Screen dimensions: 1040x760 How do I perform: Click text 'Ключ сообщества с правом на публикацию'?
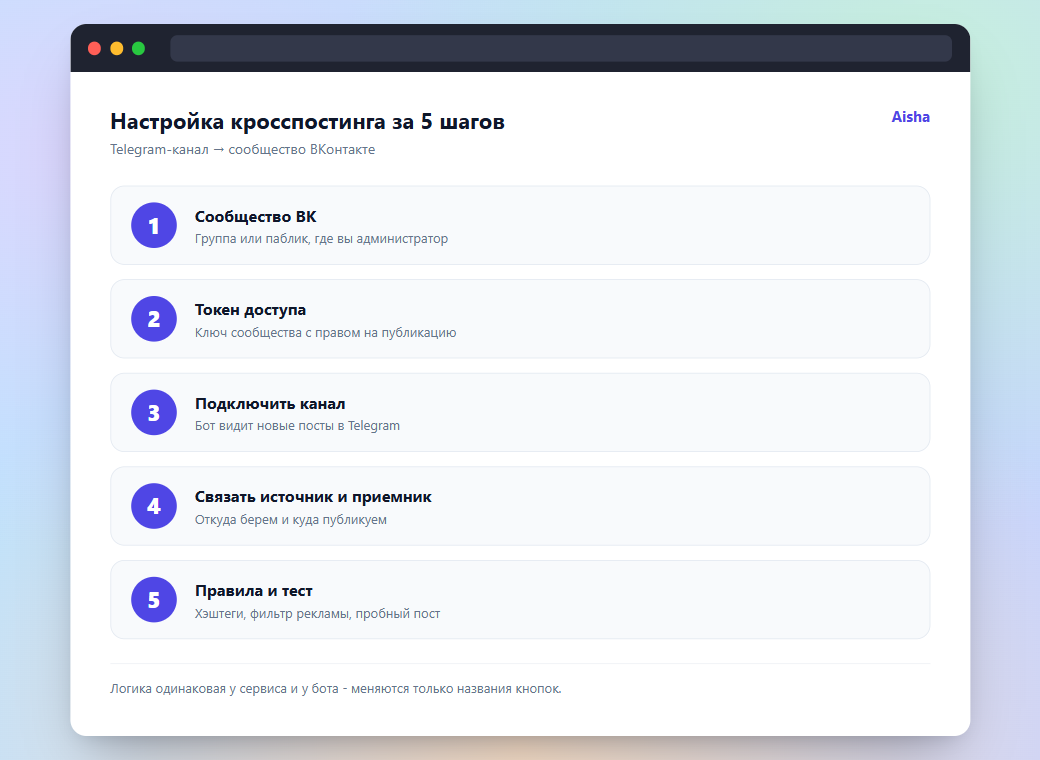(x=325, y=333)
